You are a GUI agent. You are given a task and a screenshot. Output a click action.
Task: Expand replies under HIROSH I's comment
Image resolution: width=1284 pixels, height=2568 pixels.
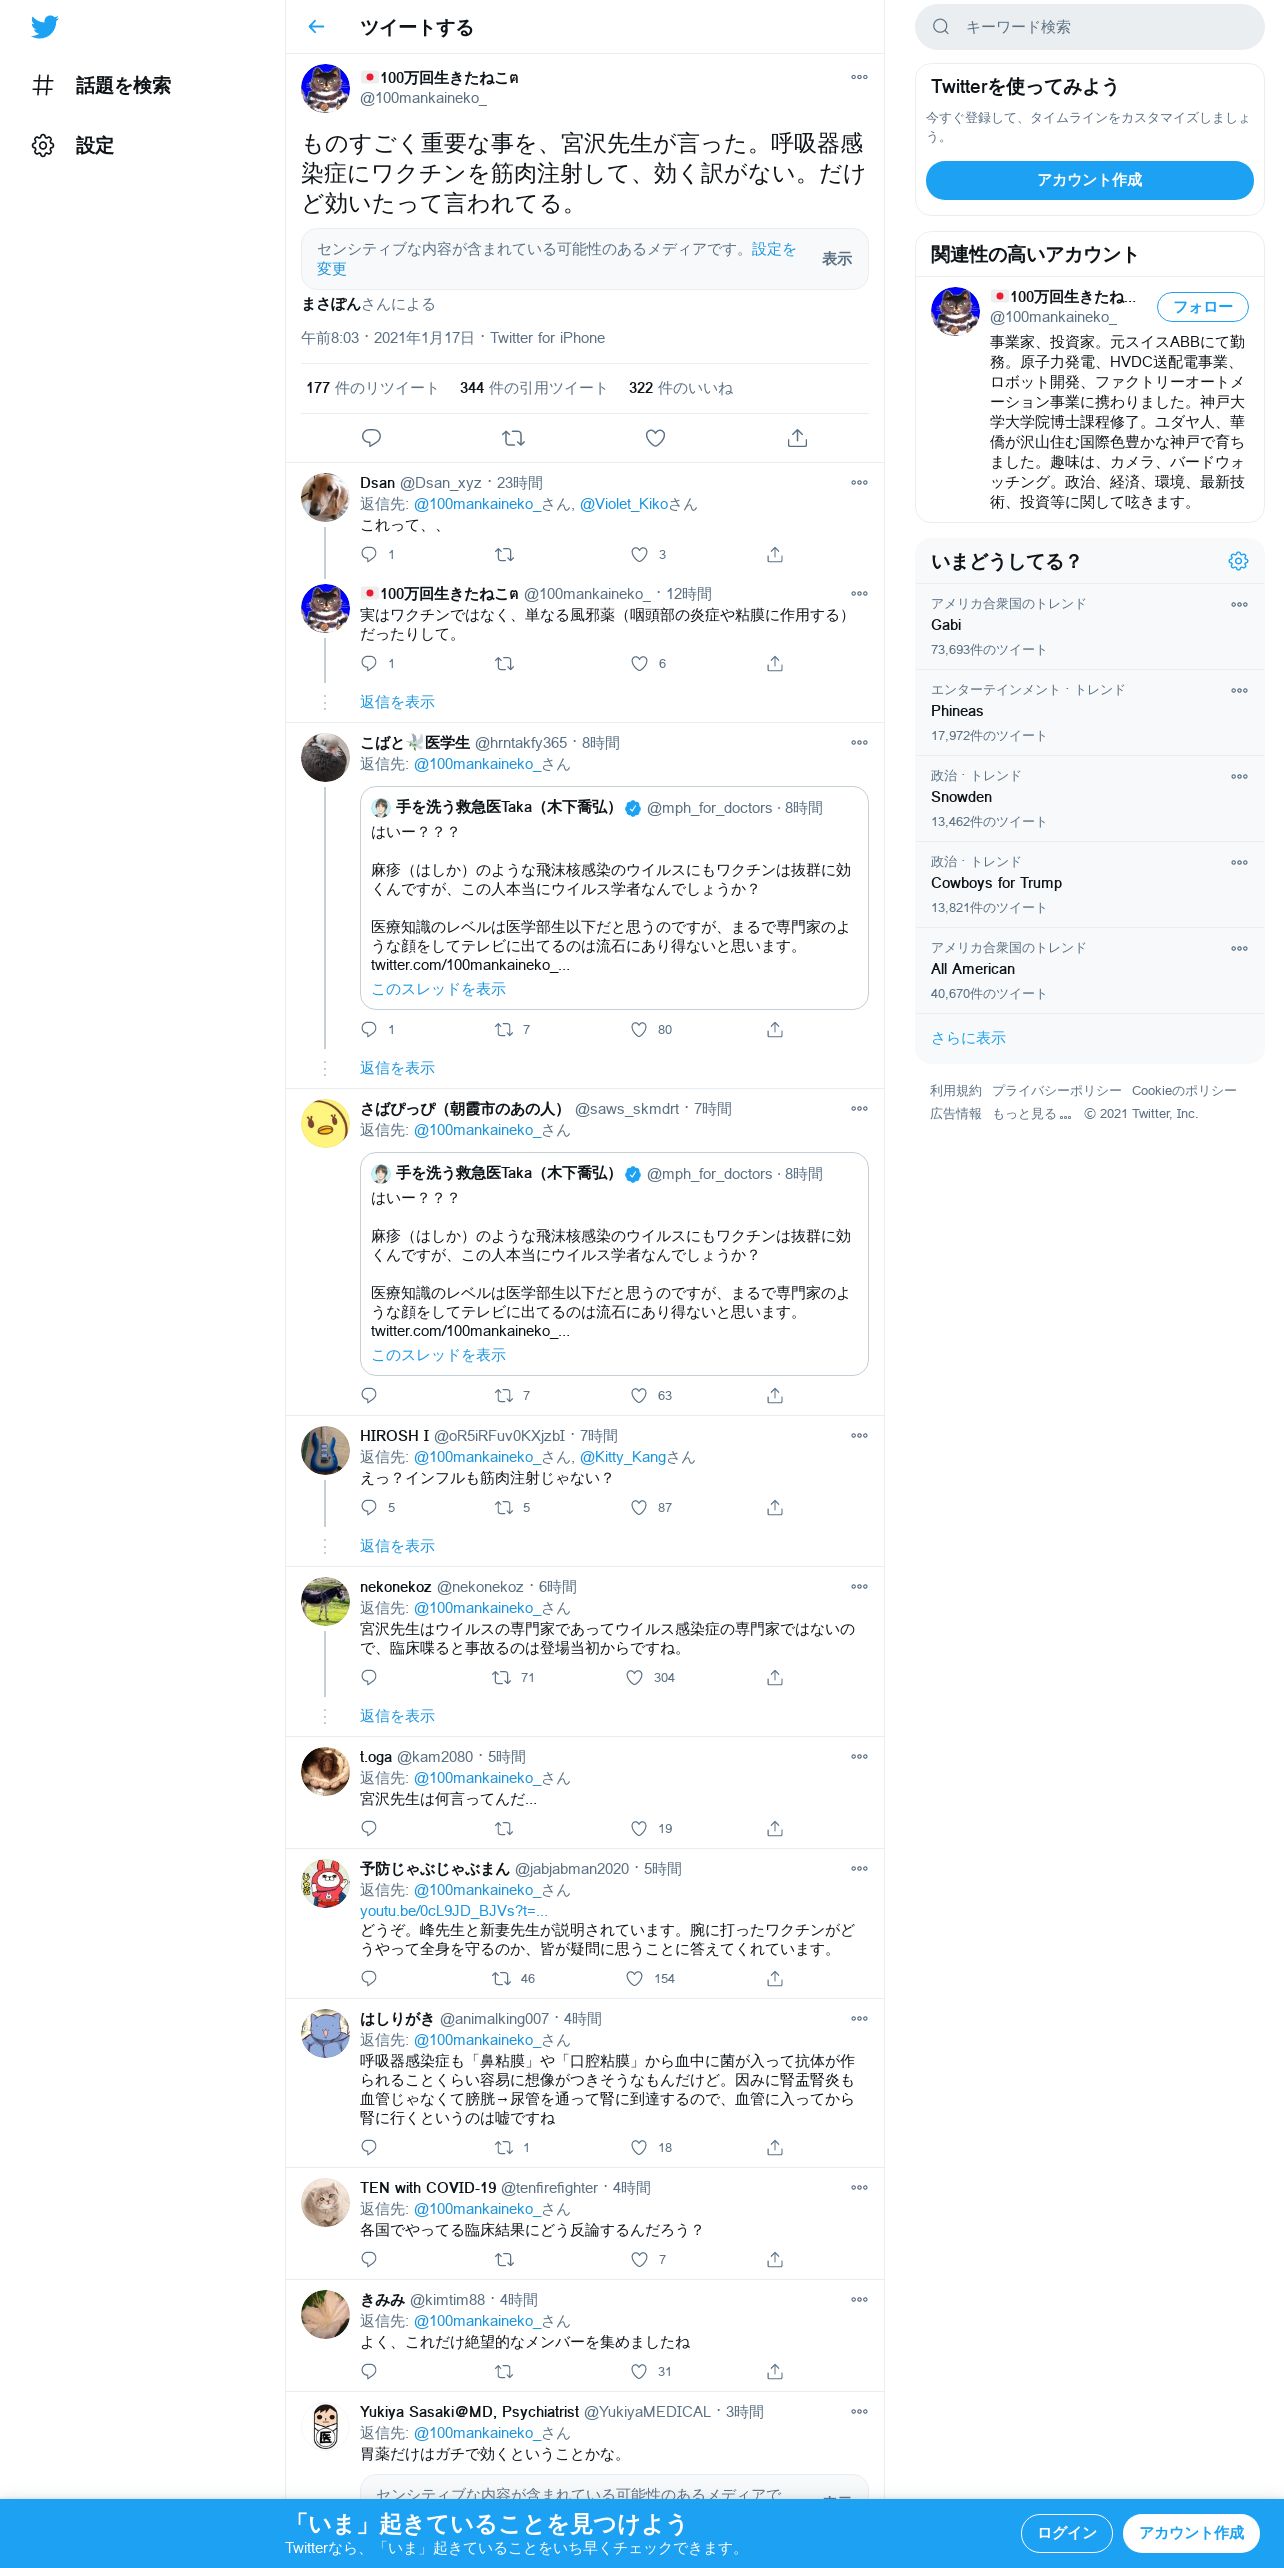pos(397,1546)
